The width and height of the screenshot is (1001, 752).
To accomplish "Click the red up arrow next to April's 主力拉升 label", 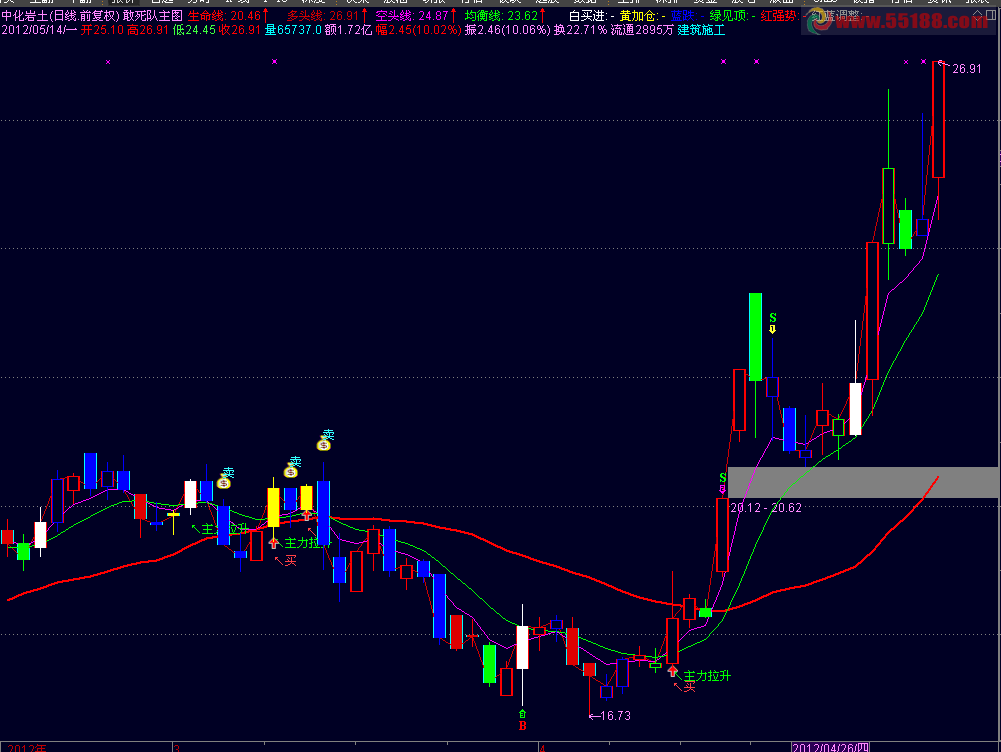I will pyautogui.click(x=672, y=671).
